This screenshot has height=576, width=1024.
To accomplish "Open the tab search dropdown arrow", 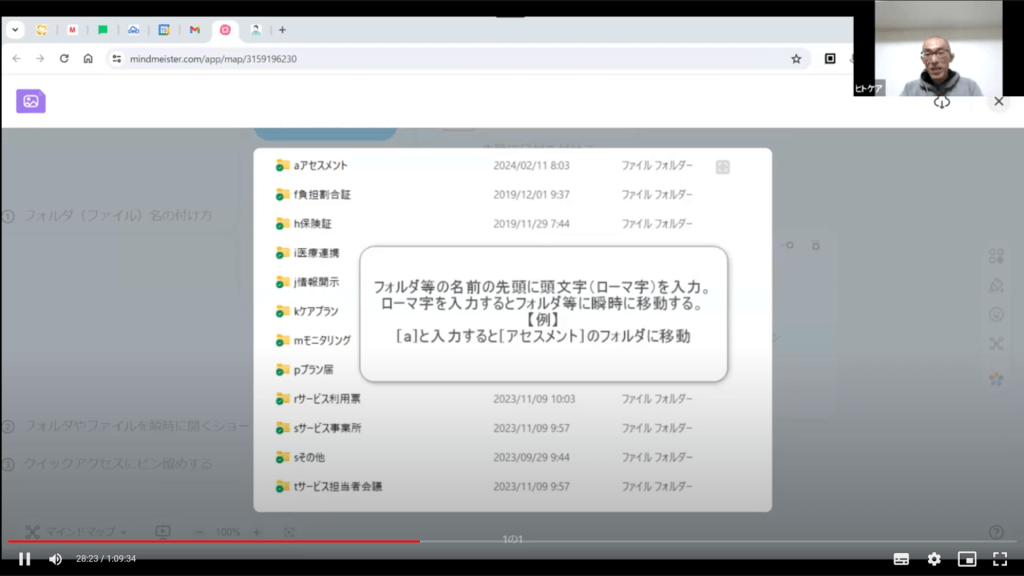I will tap(15, 30).
